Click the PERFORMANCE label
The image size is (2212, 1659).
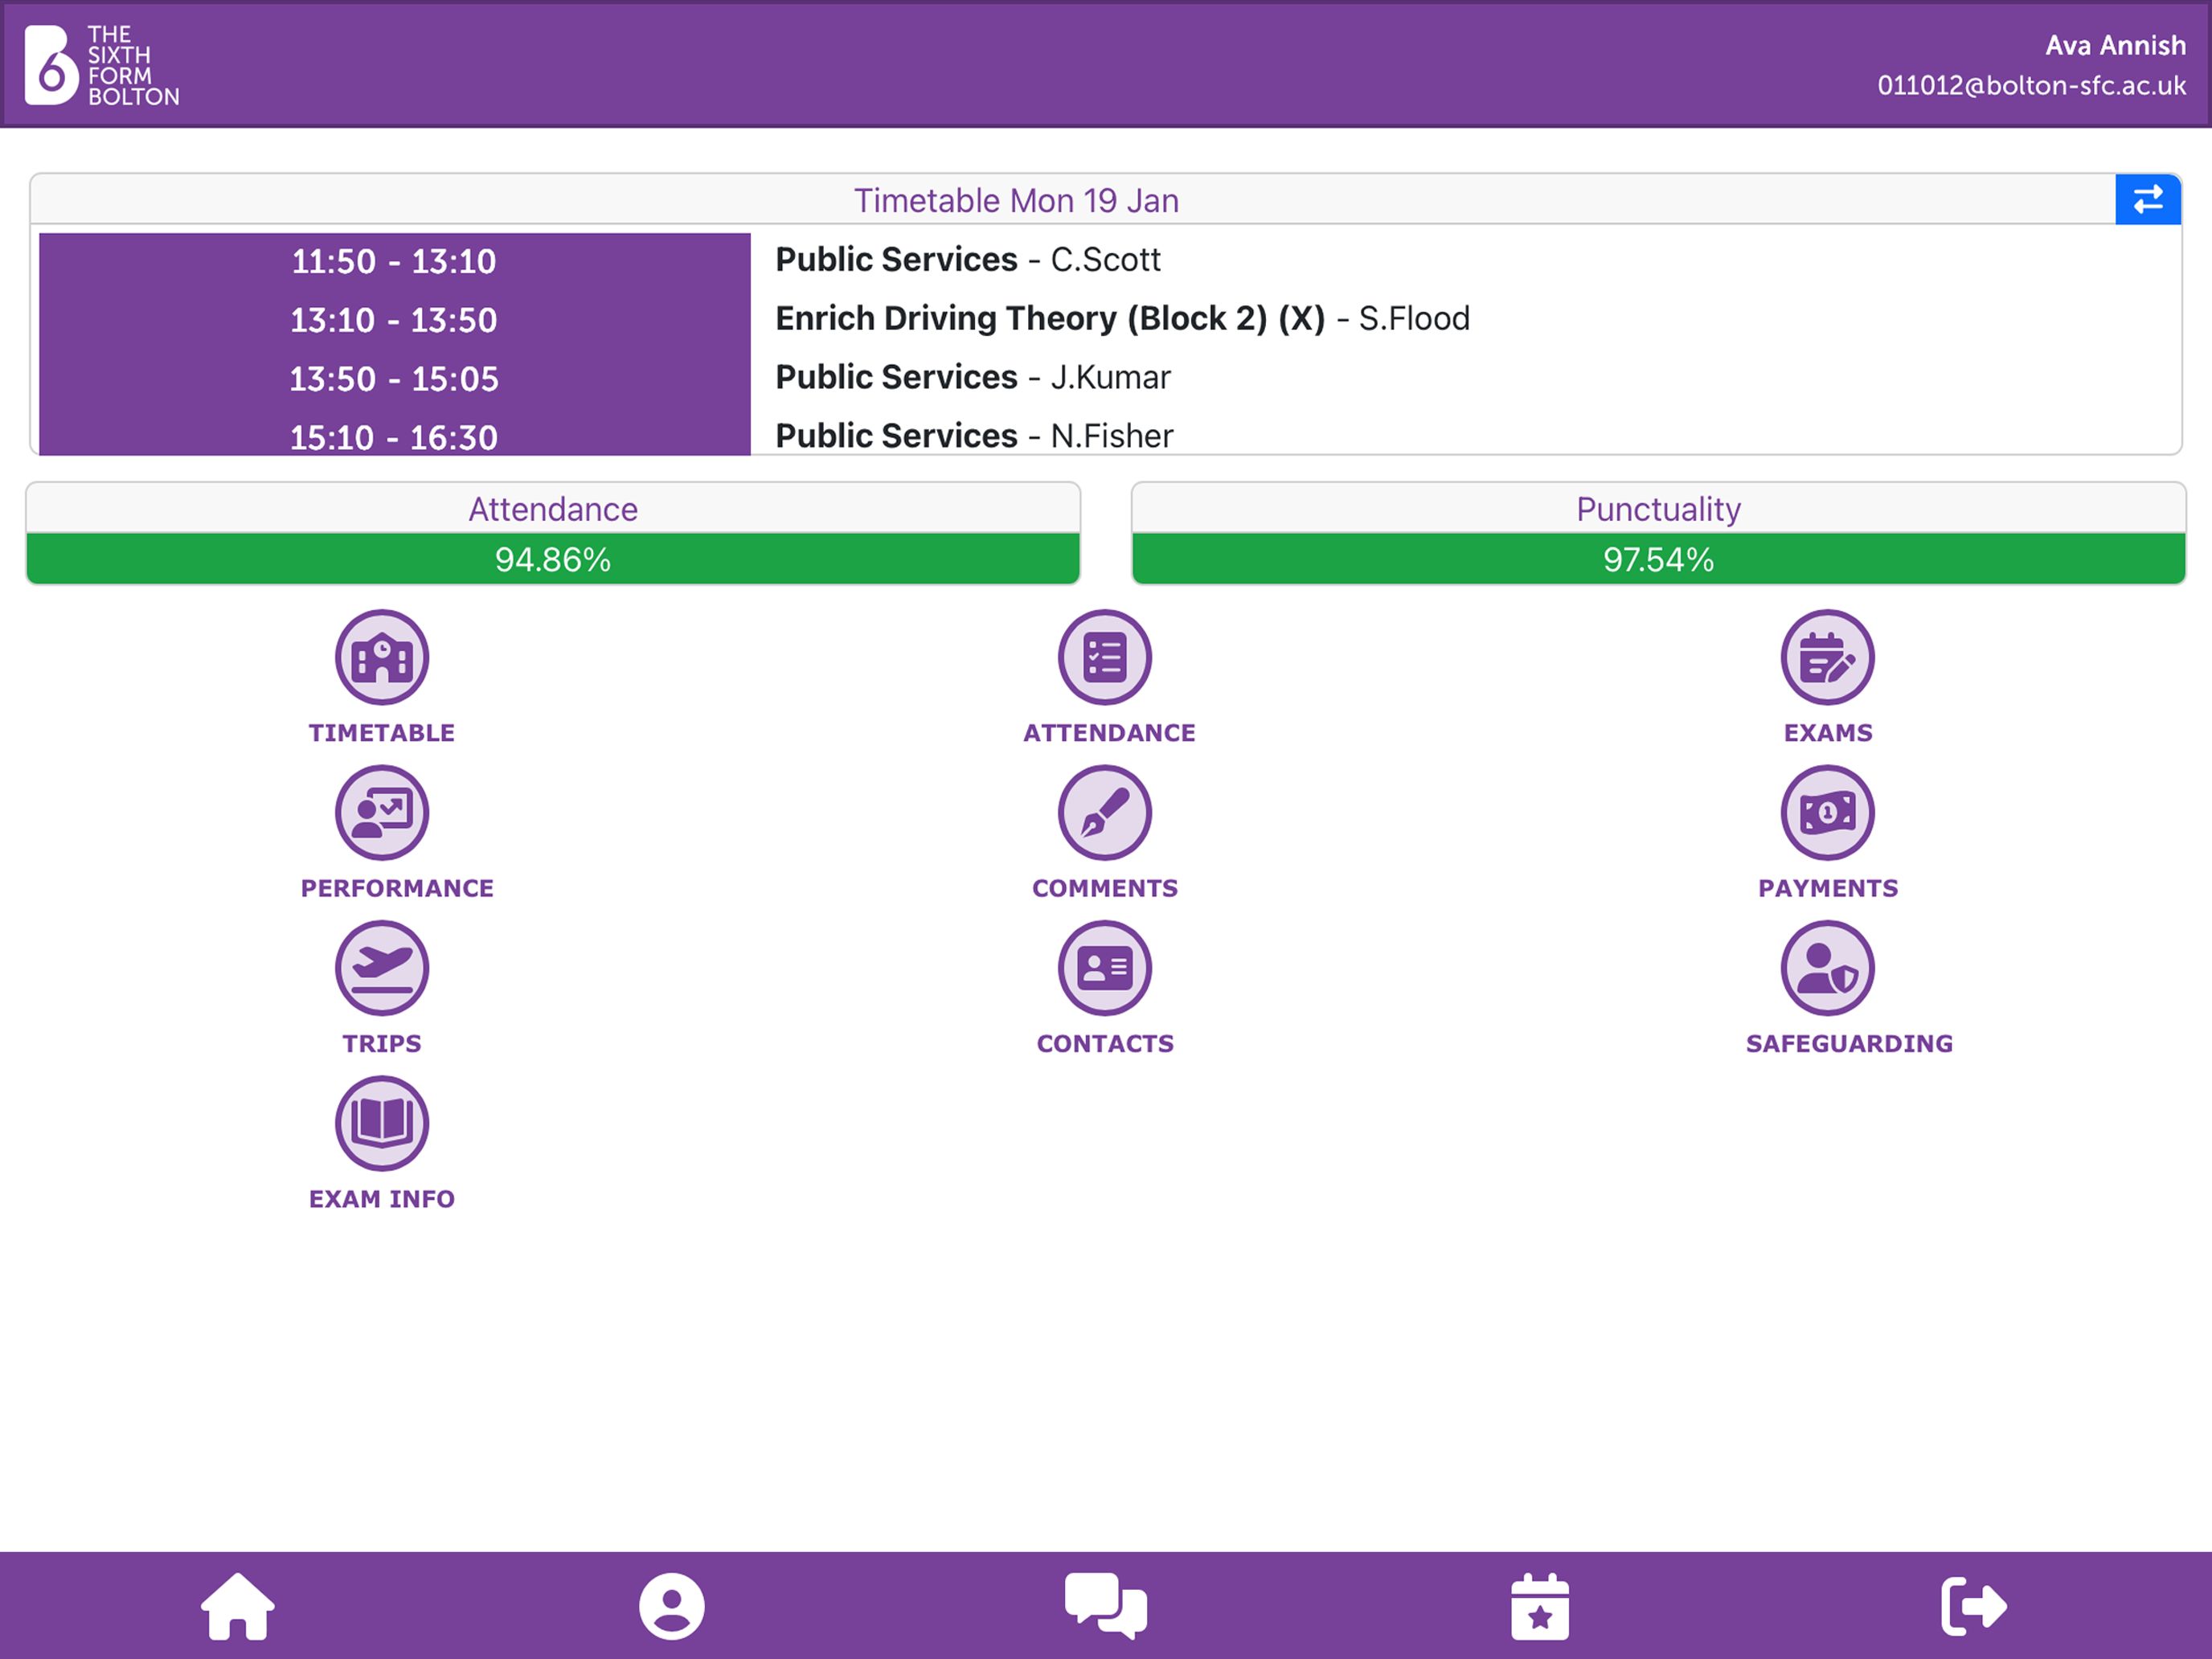397,888
